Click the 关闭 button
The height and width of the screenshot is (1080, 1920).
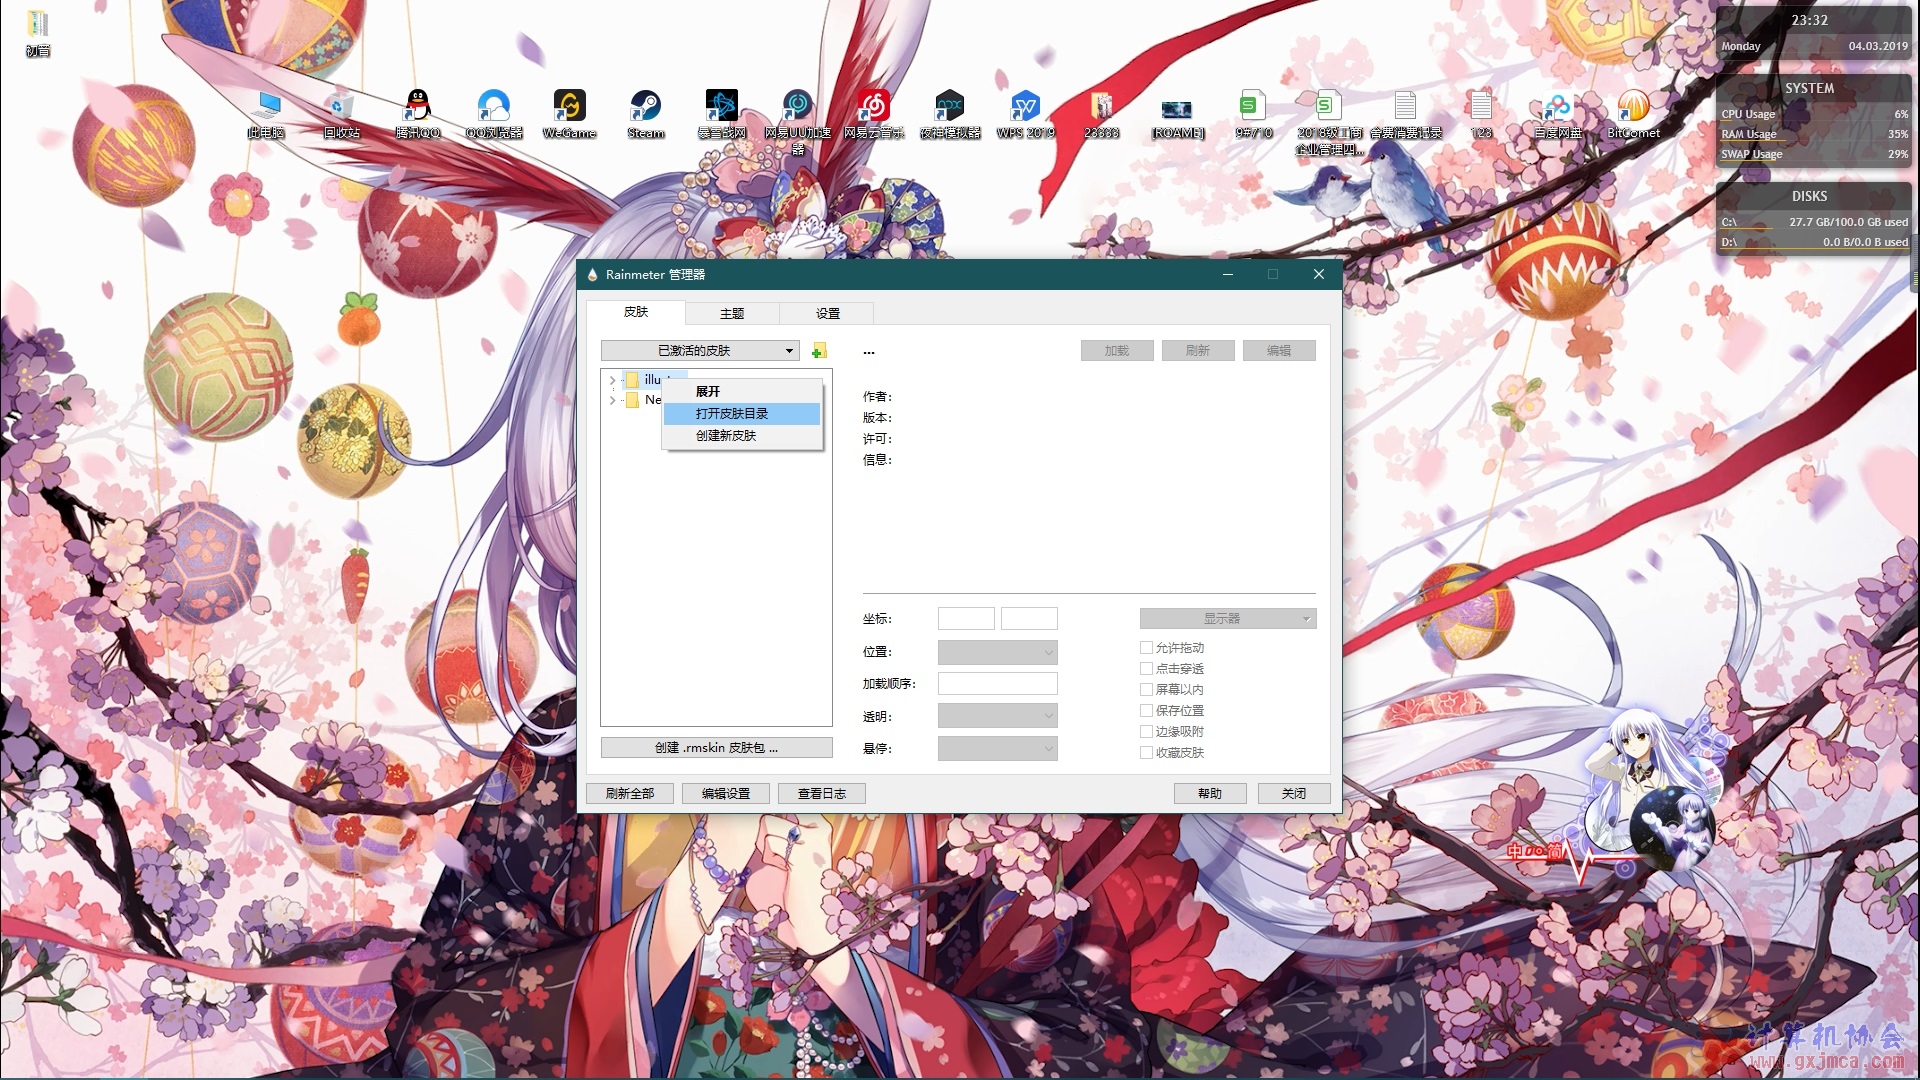(1294, 794)
